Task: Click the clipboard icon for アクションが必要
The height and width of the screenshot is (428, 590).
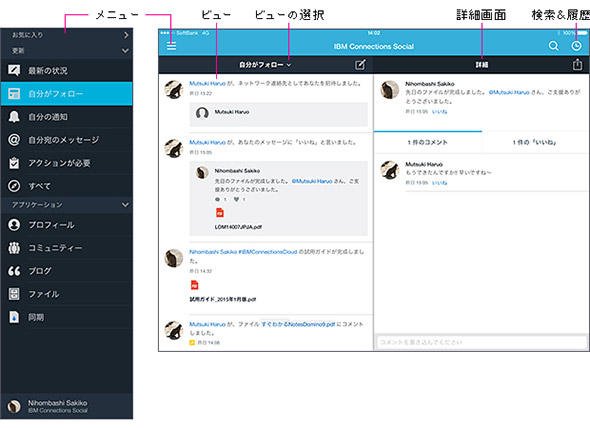Action: click(14, 163)
